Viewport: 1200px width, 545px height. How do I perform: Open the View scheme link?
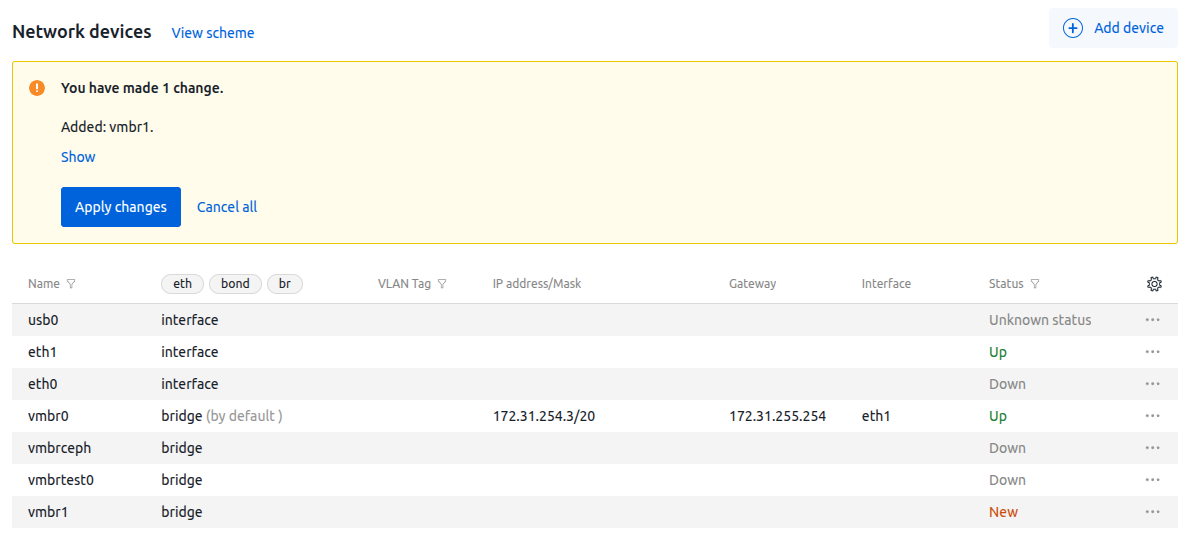tap(213, 33)
